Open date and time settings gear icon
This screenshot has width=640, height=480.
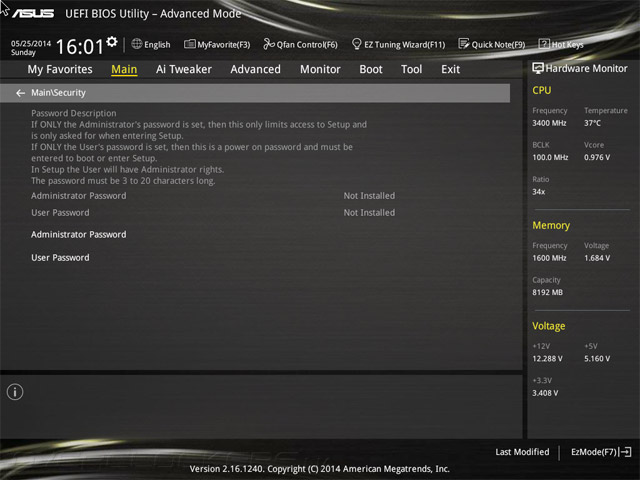click(112, 41)
